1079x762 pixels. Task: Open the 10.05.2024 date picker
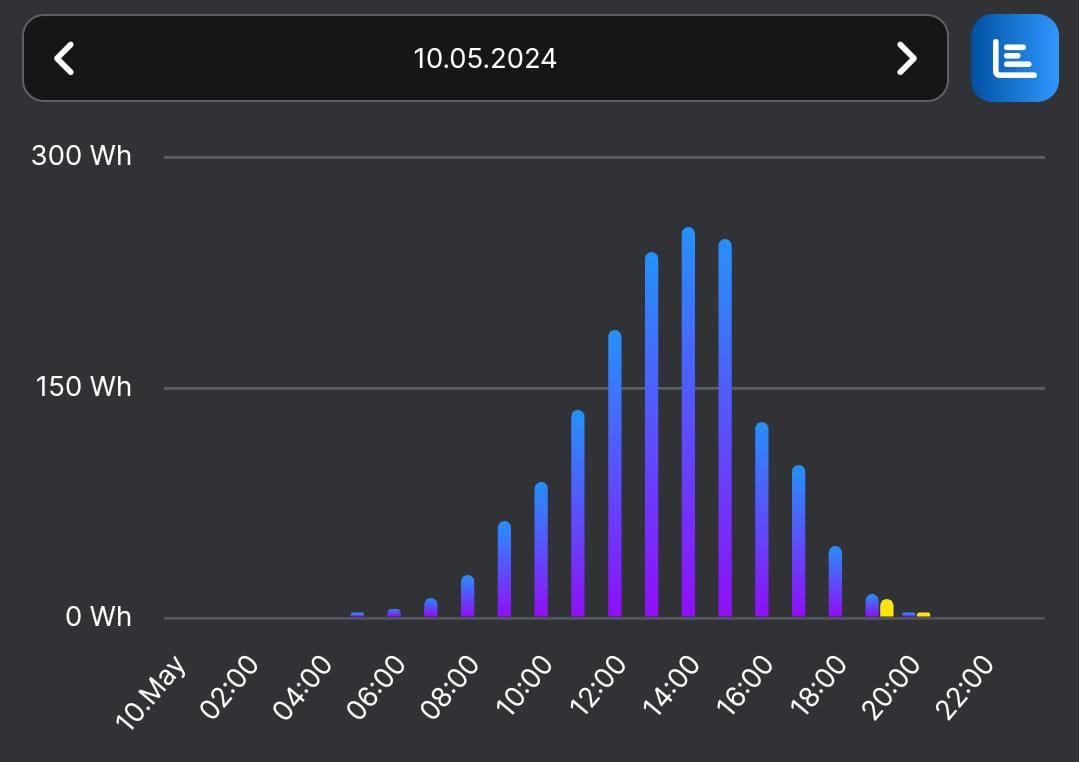[x=485, y=59]
